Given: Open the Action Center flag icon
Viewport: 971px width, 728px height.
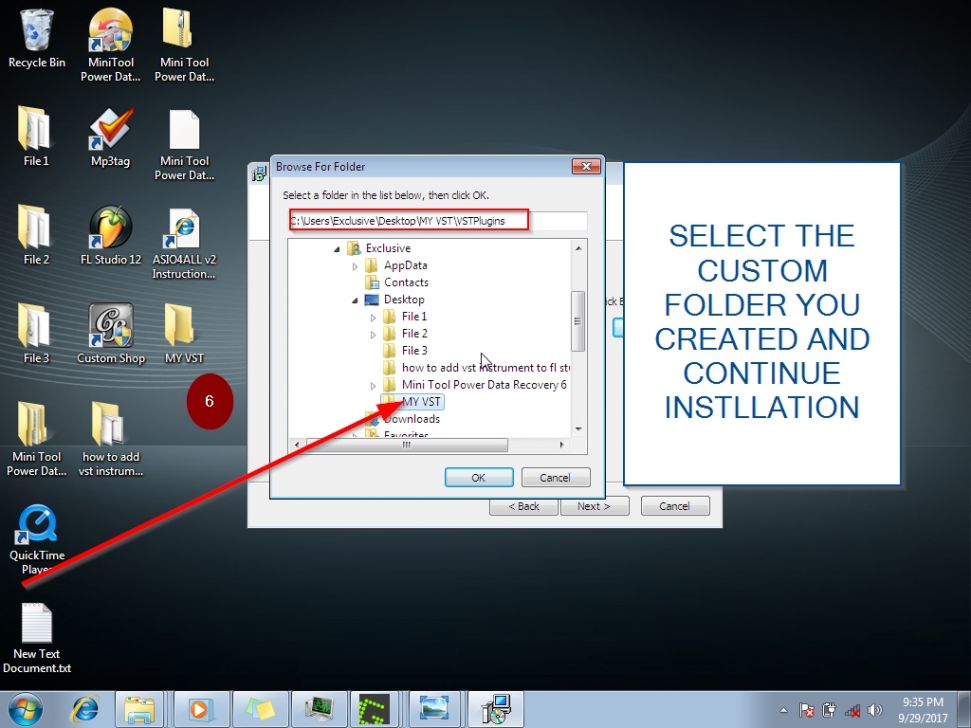Looking at the screenshot, I should 806,710.
